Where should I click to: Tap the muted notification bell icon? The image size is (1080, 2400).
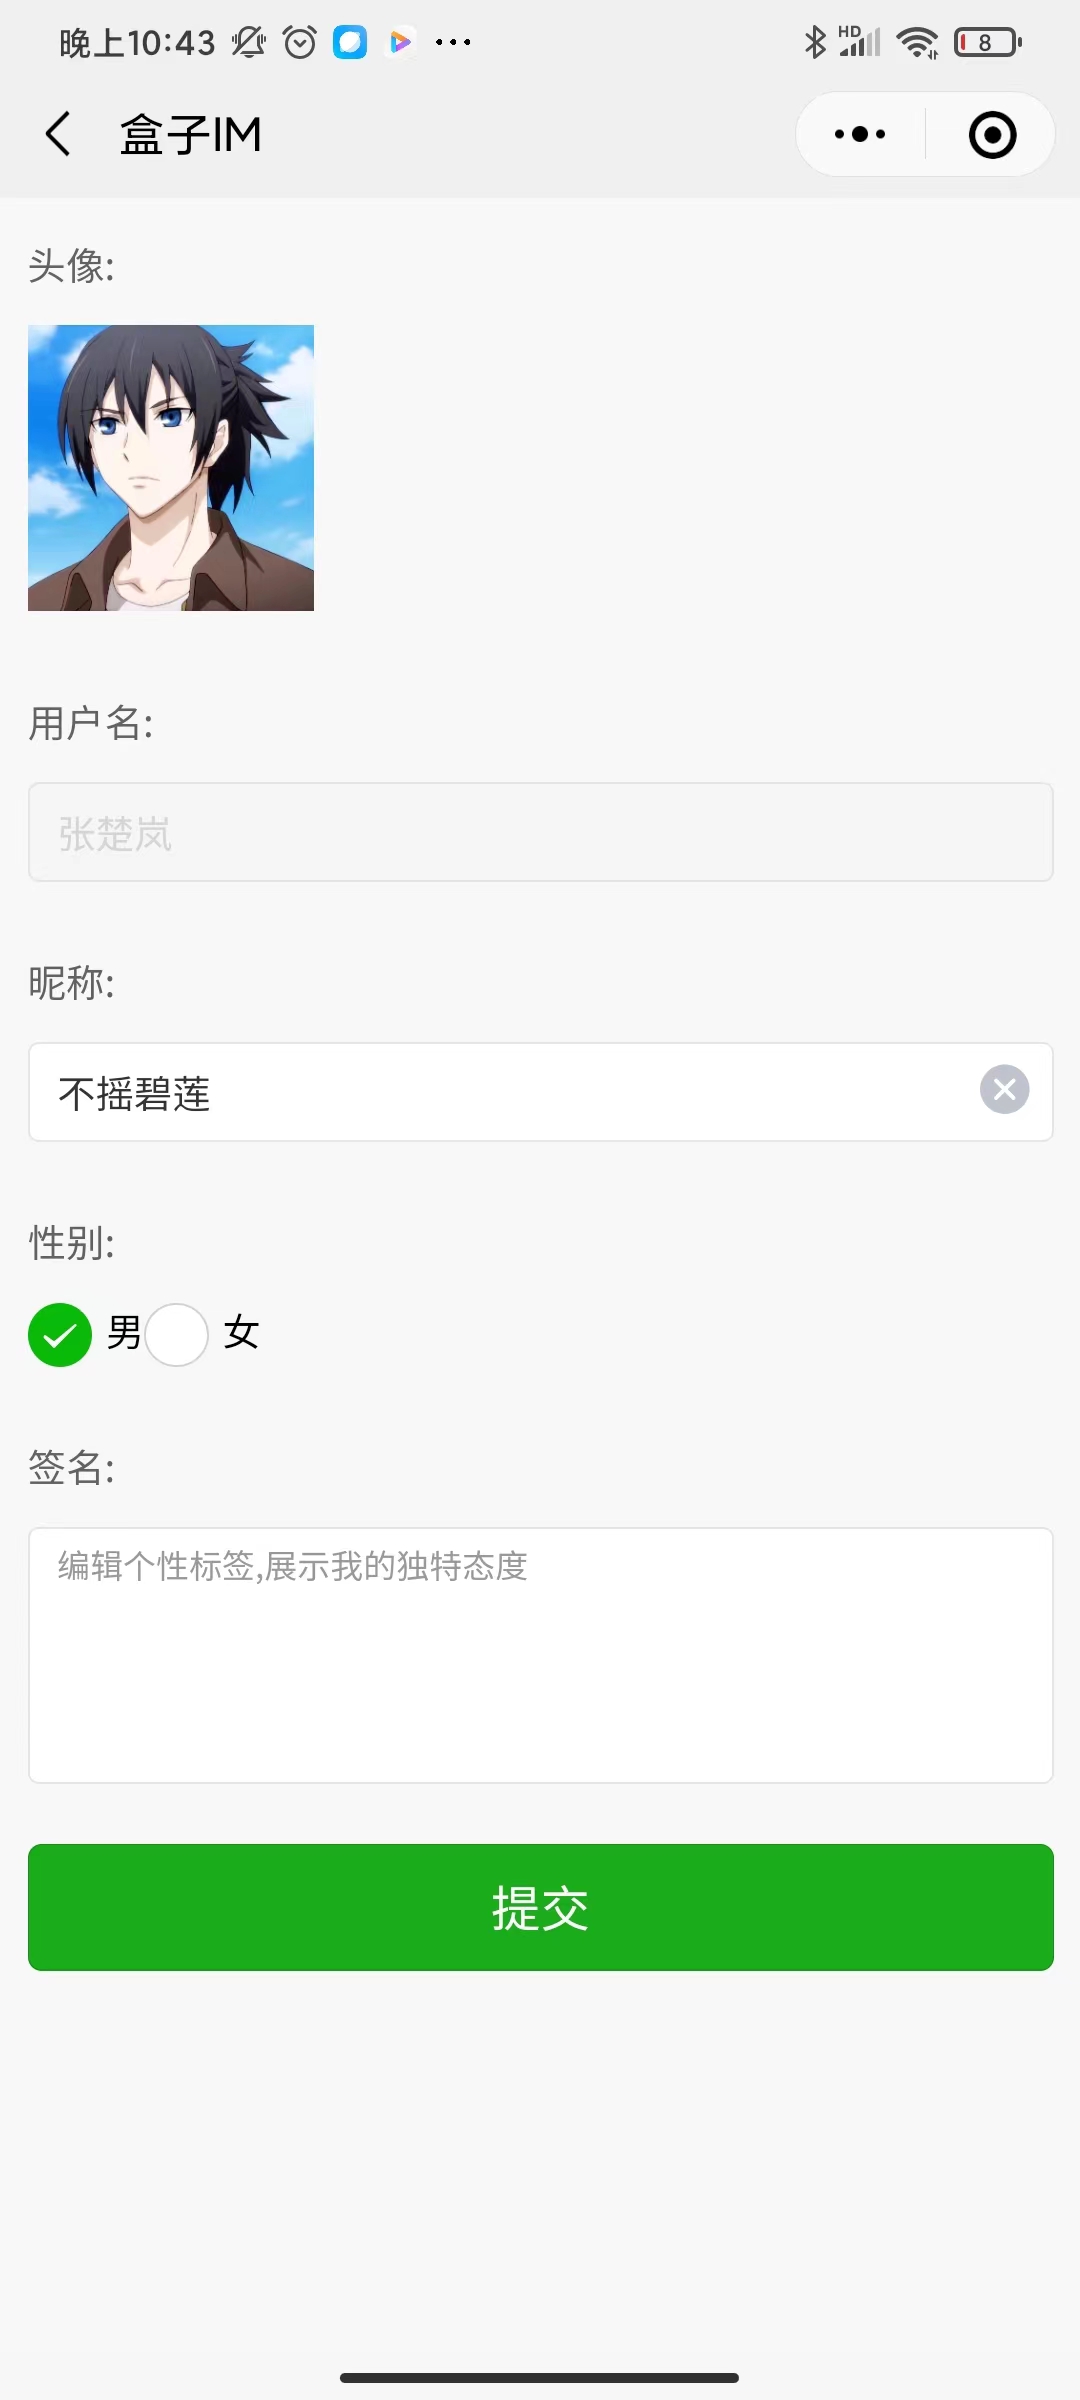click(x=248, y=42)
